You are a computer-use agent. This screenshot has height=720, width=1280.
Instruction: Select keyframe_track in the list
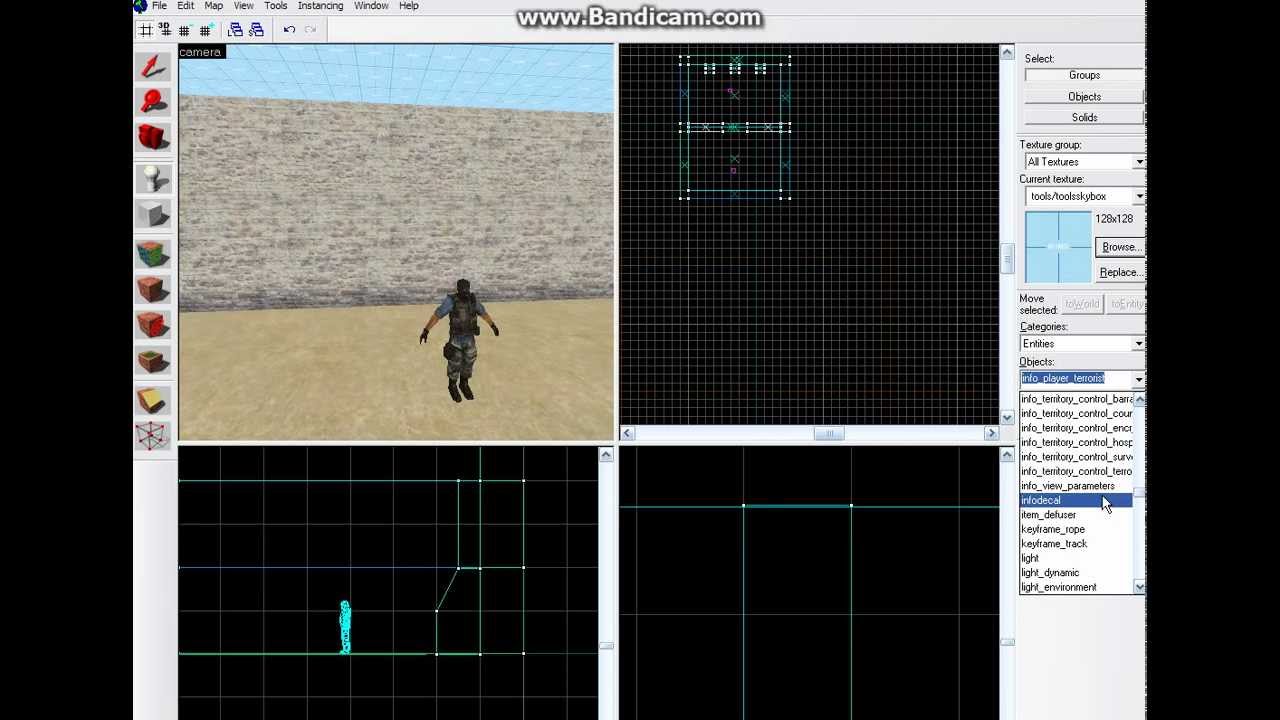pyautogui.click(x=1077, y=544)
